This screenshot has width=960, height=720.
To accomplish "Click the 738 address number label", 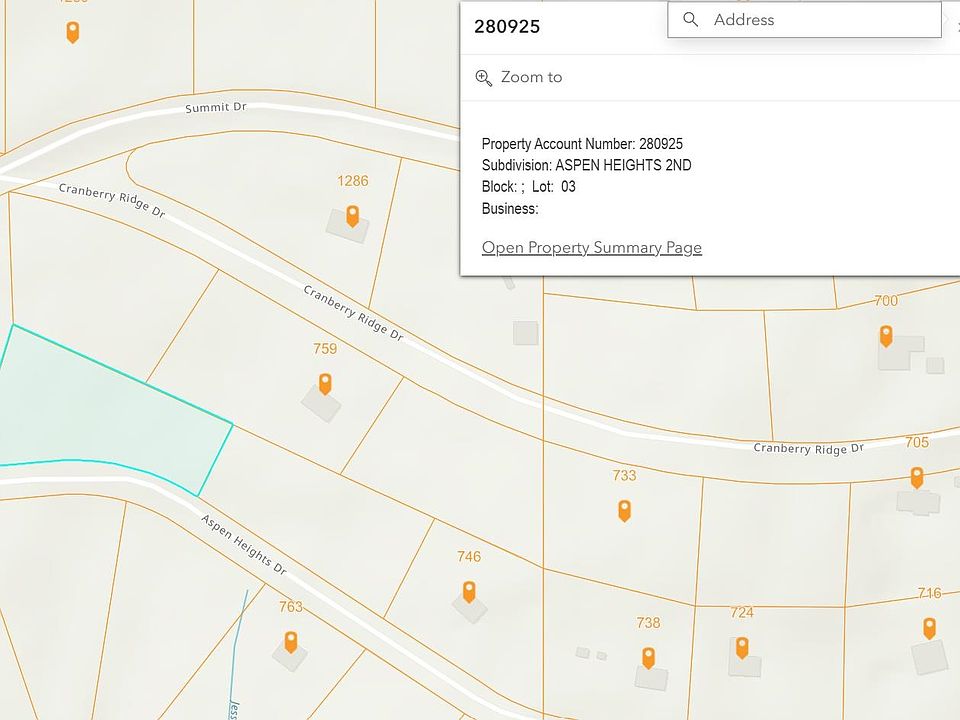I will (648, 623).
